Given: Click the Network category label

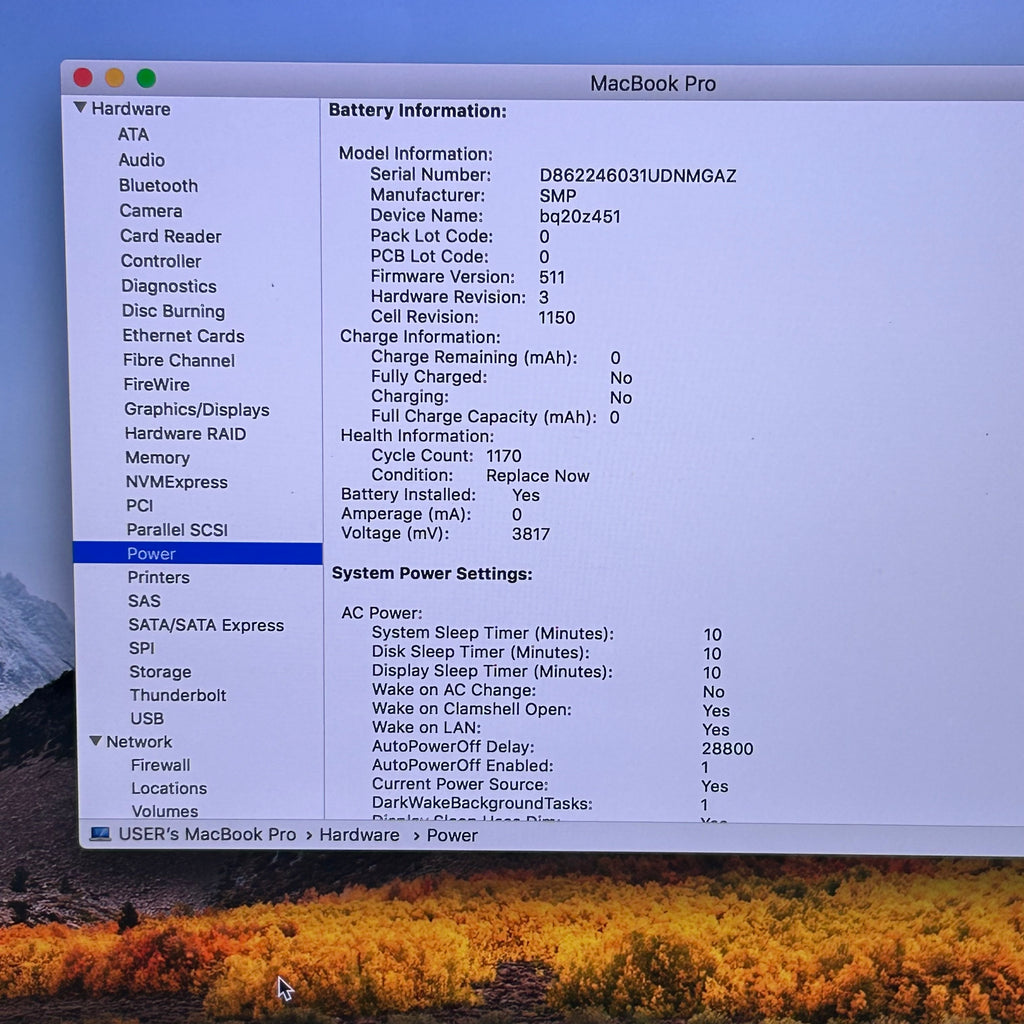Looking at the screenshot, I should pyautogui.click(x=139, y=742).
